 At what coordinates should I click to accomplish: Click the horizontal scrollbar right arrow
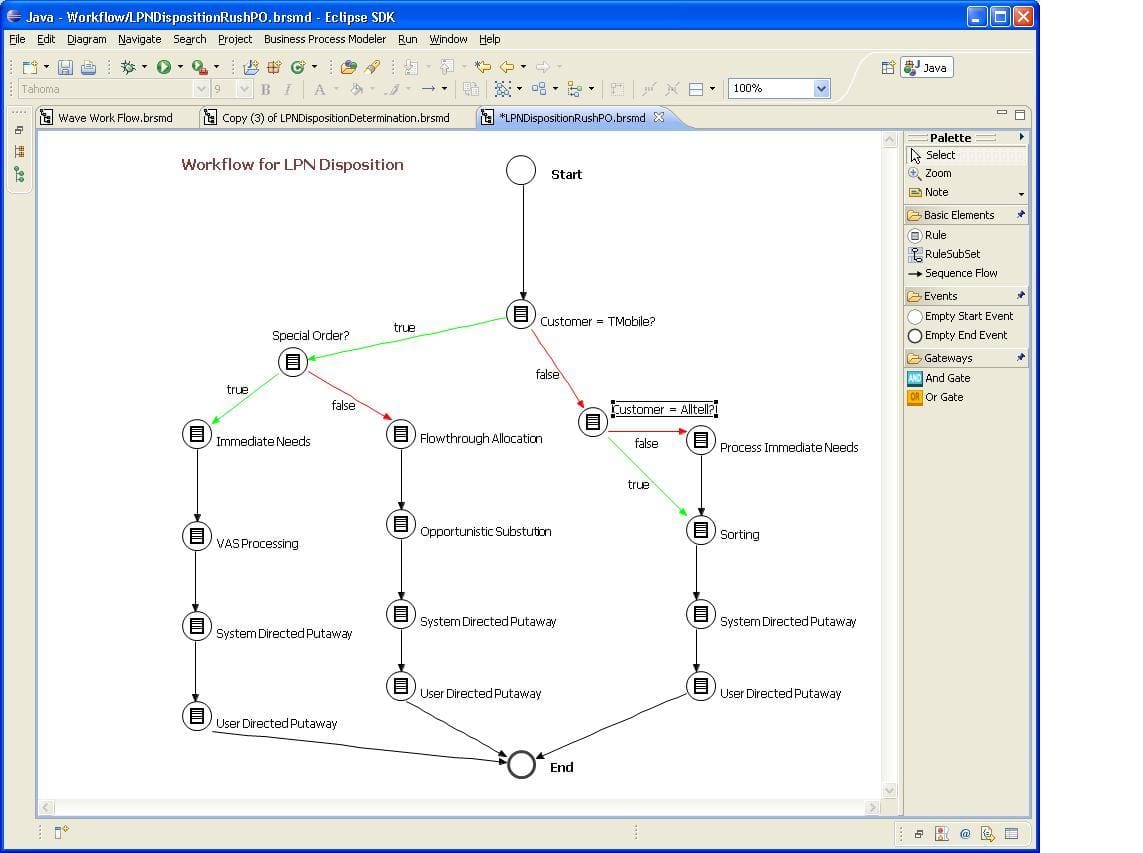pos(873,807)
